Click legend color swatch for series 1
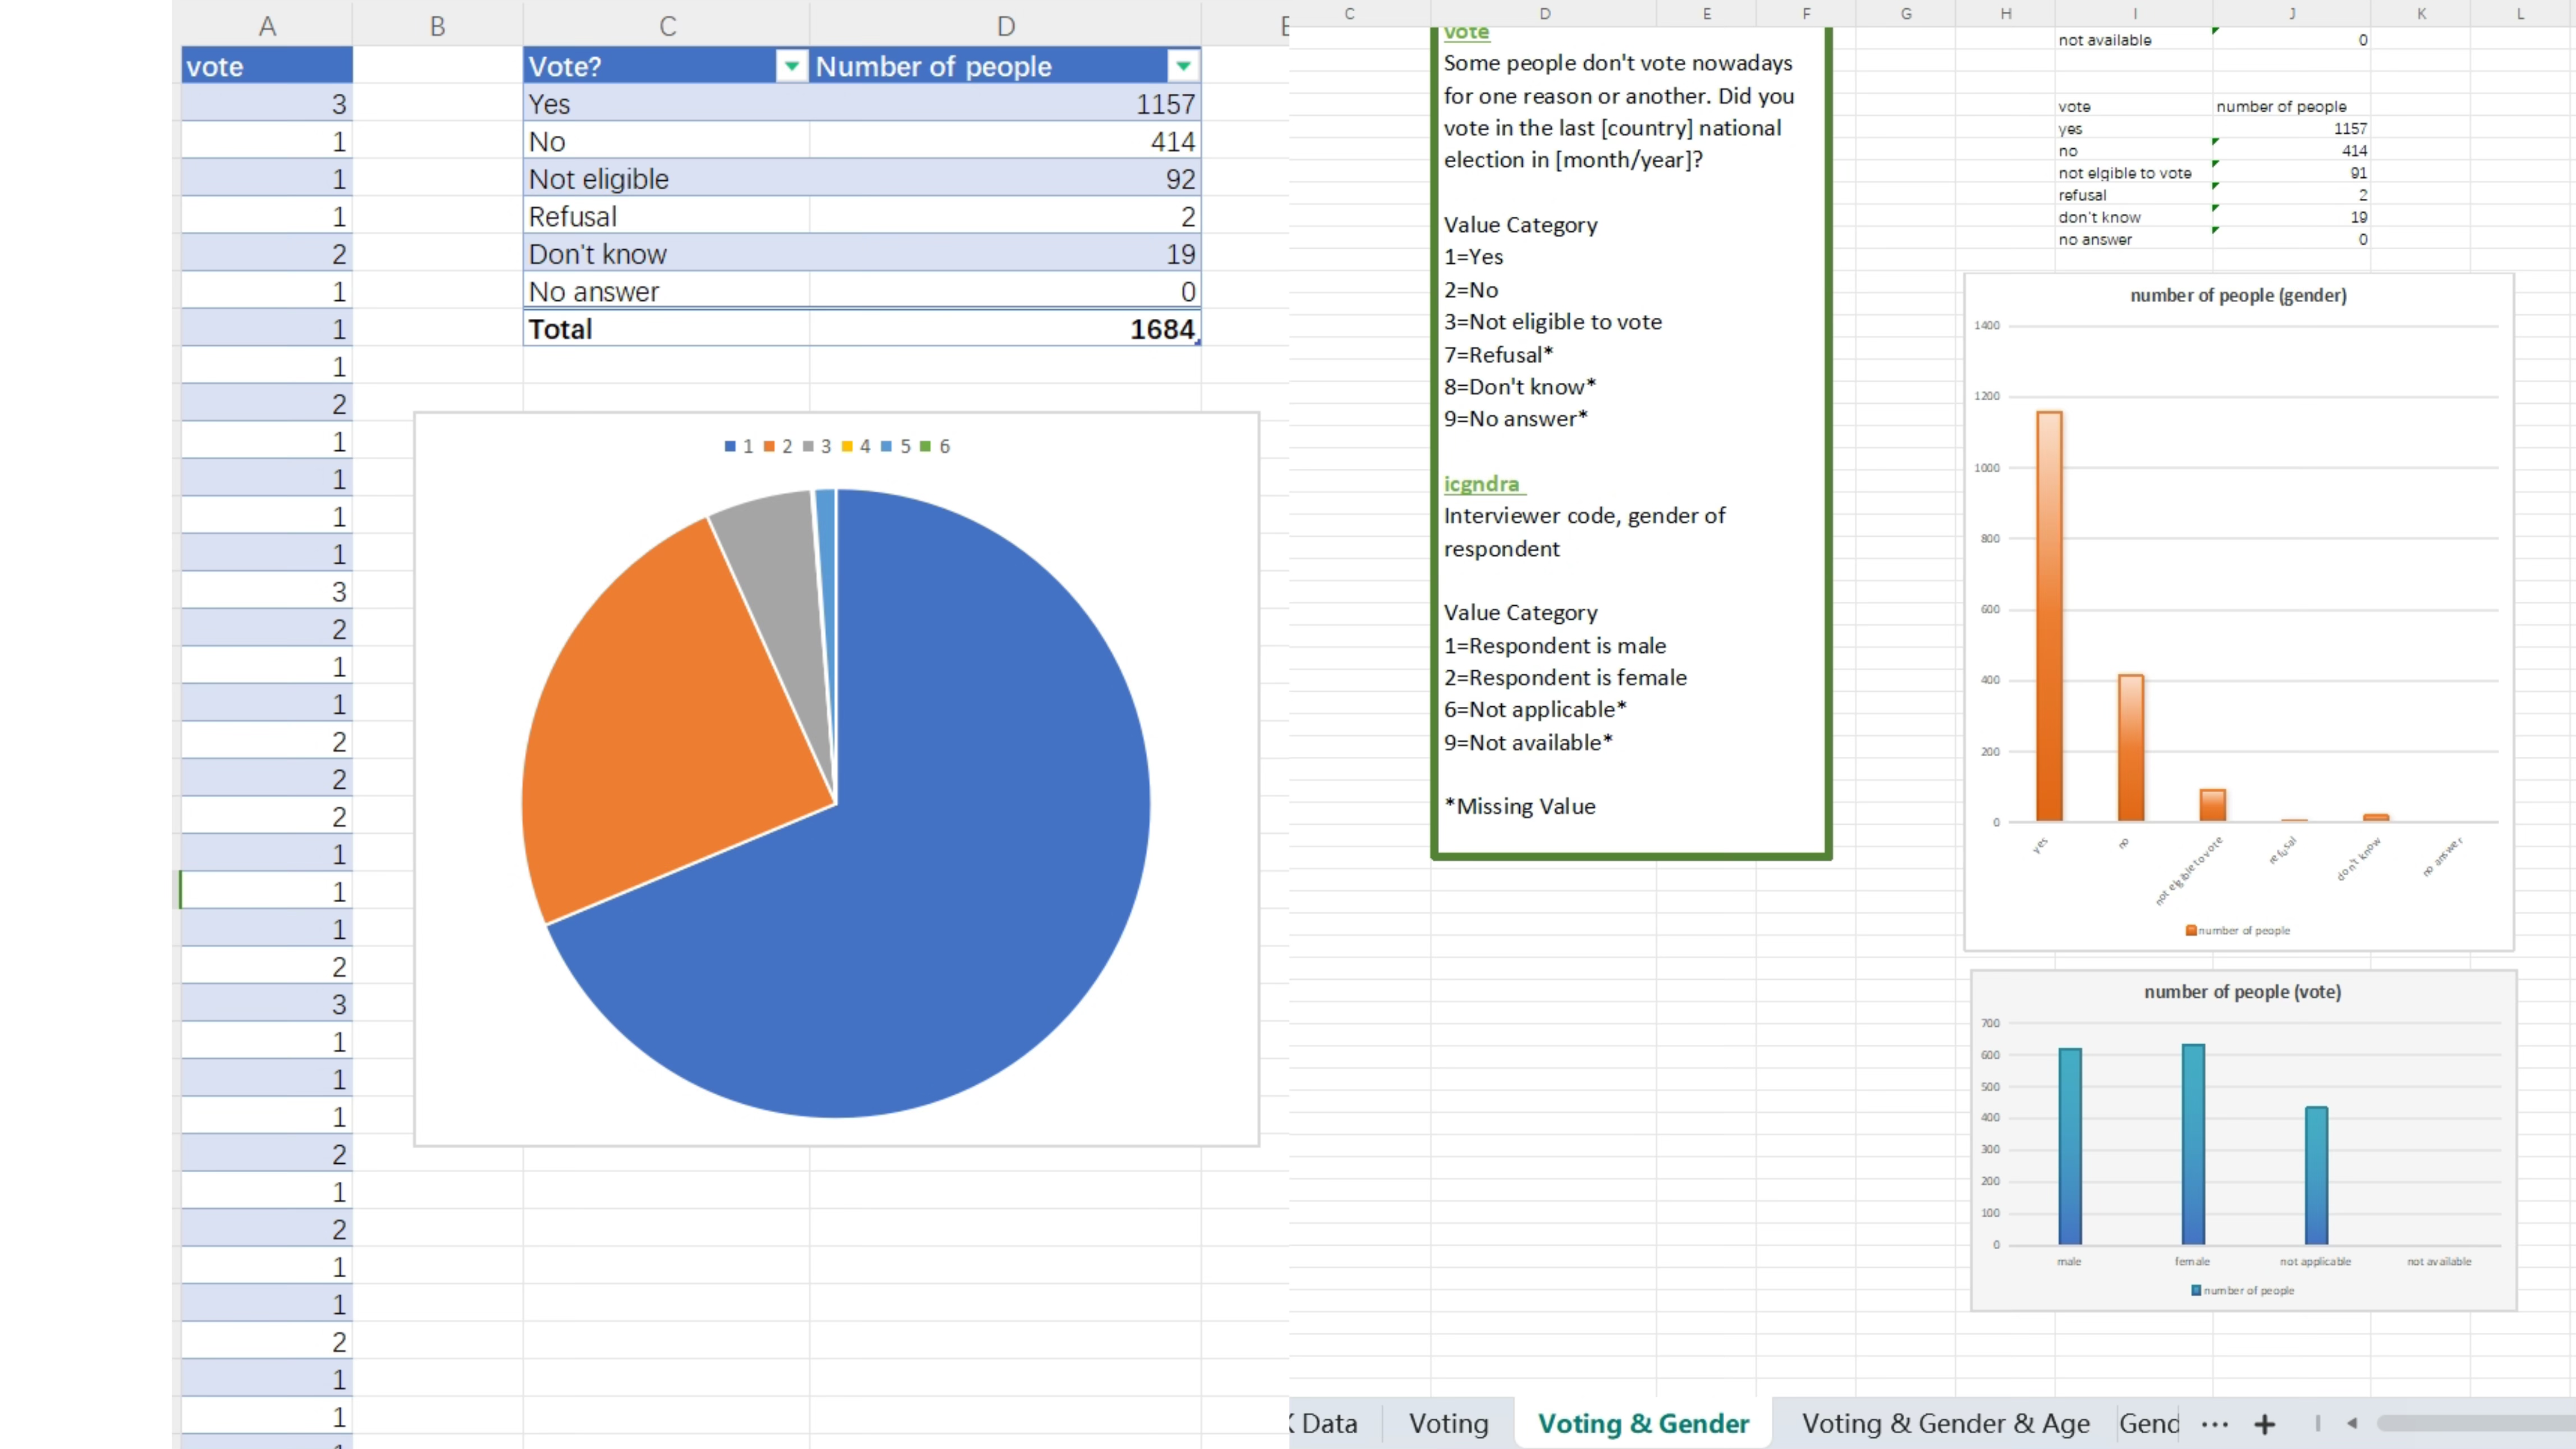 (730, 446)
